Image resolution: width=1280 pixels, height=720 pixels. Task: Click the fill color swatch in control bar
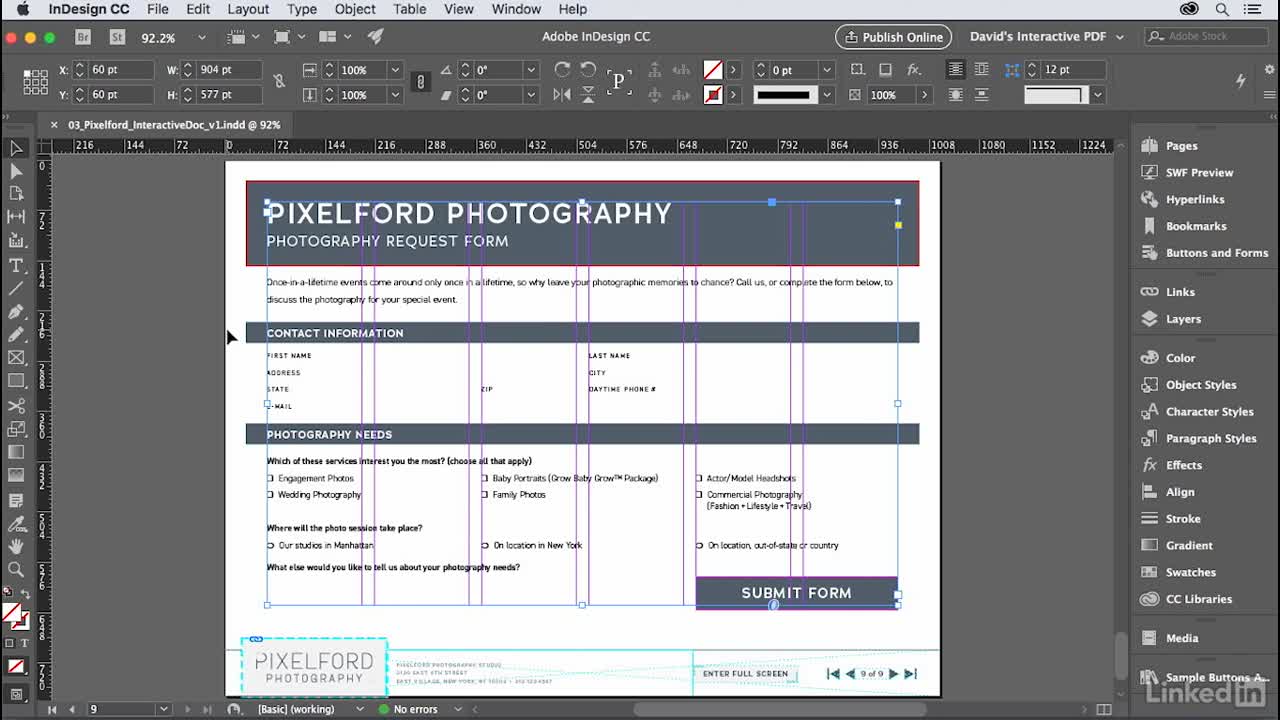713,70
